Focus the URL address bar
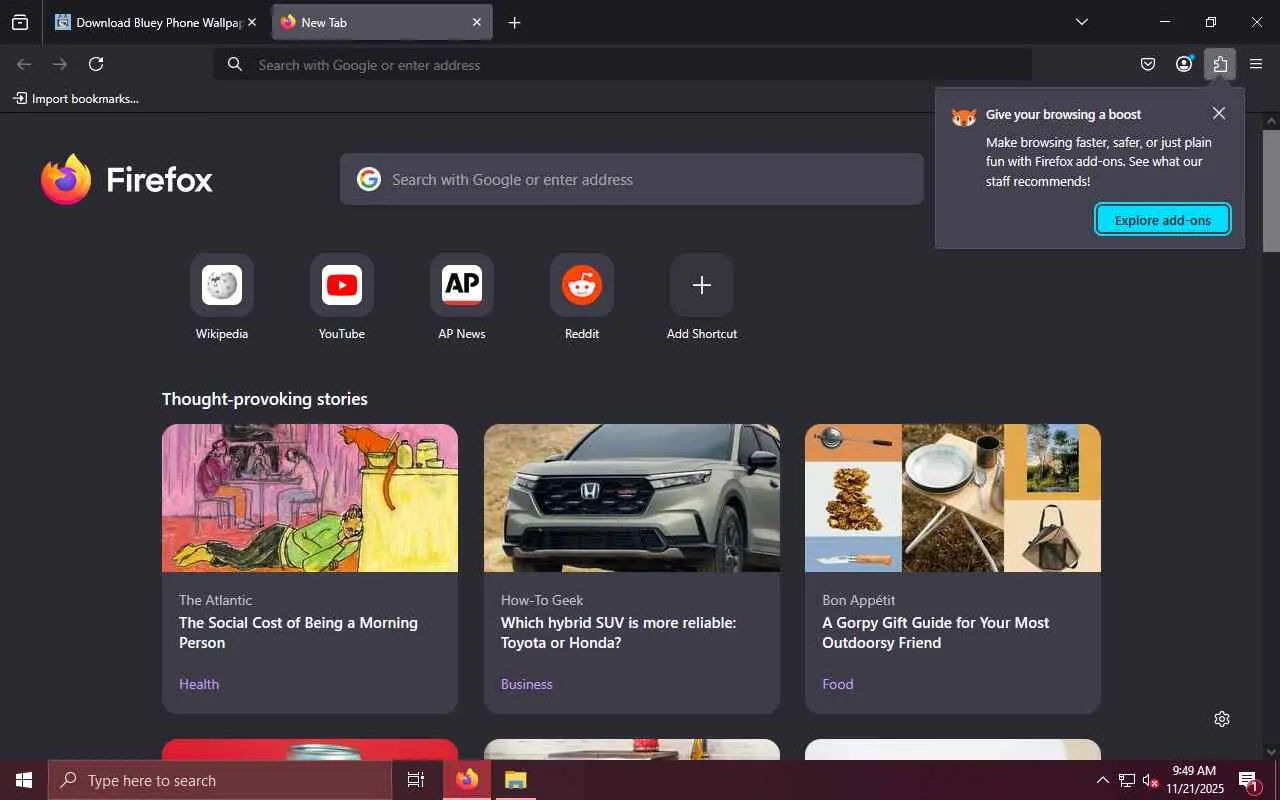Screen dimensions: 1280x800 point(622,64)
